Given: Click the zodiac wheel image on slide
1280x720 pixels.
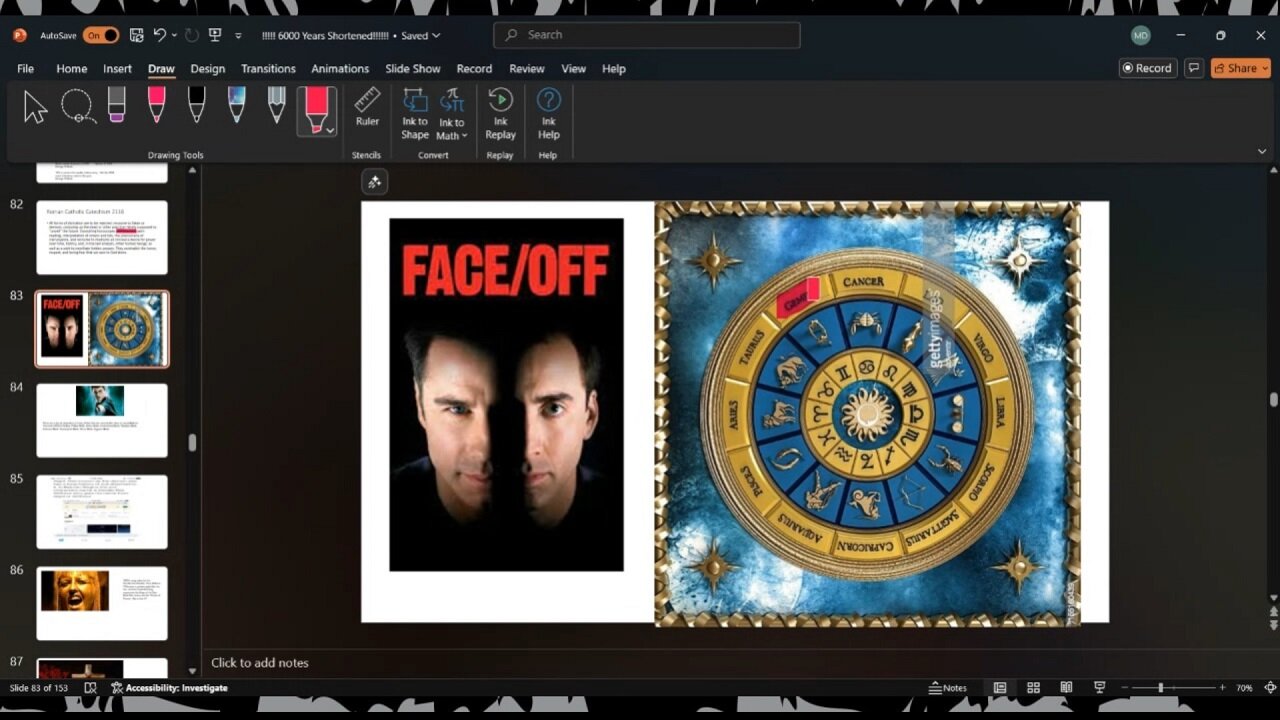Looking at the screenshot, I should coord(867,413).
